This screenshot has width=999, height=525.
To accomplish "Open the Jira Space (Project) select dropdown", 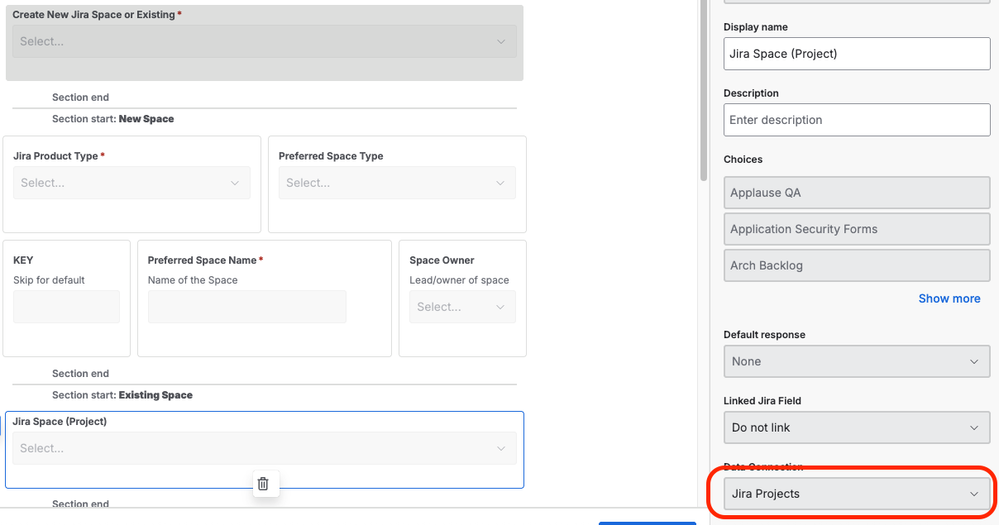I will (x=264, y=449).
